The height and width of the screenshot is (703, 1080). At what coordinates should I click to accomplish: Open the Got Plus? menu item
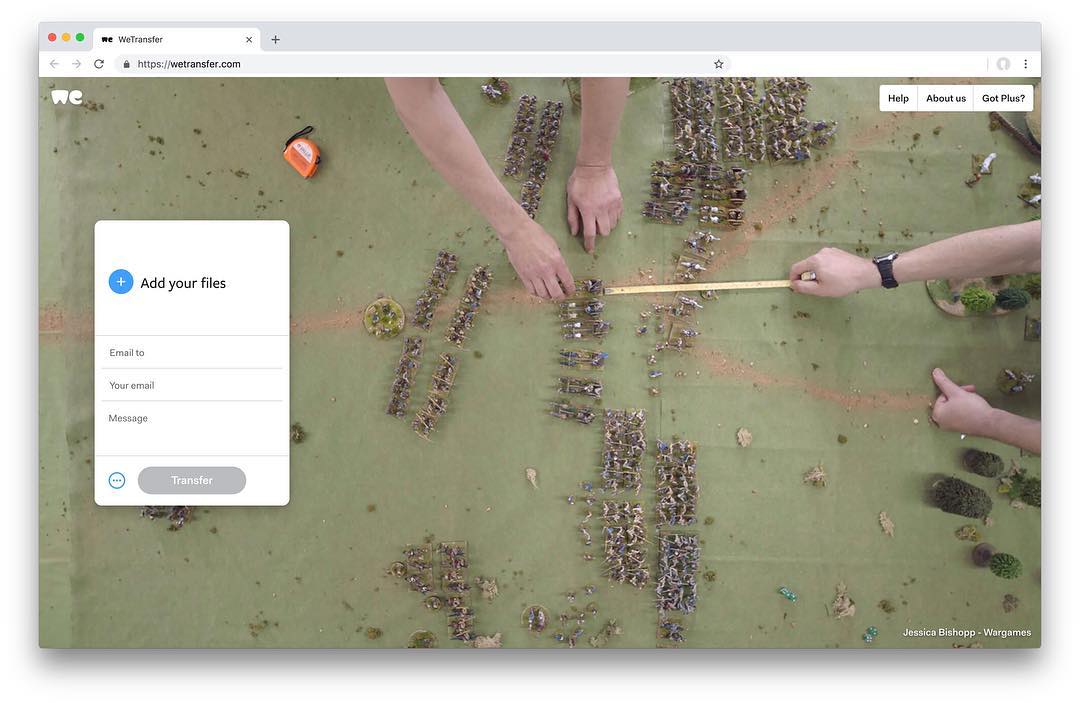1004,98
